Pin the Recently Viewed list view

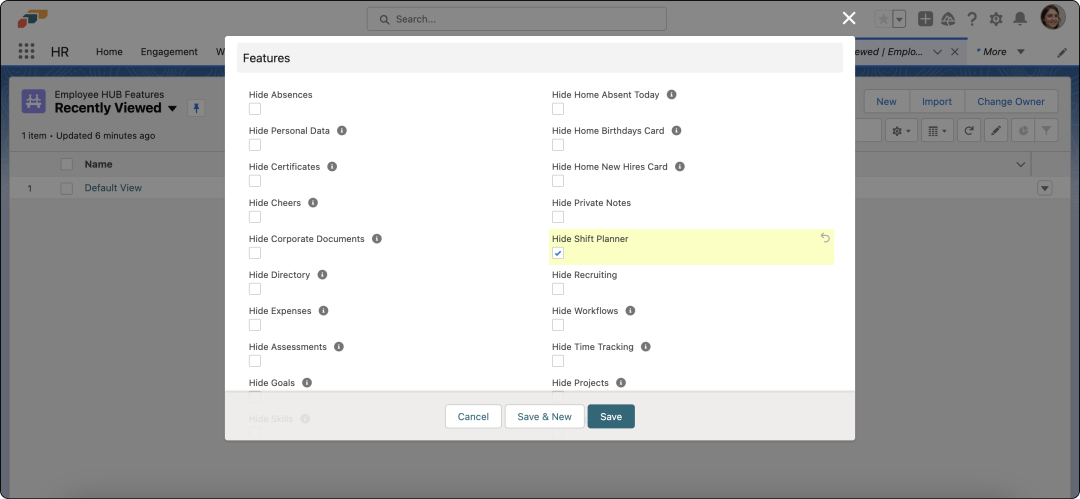pyautogui.click(x=197, y=108)
